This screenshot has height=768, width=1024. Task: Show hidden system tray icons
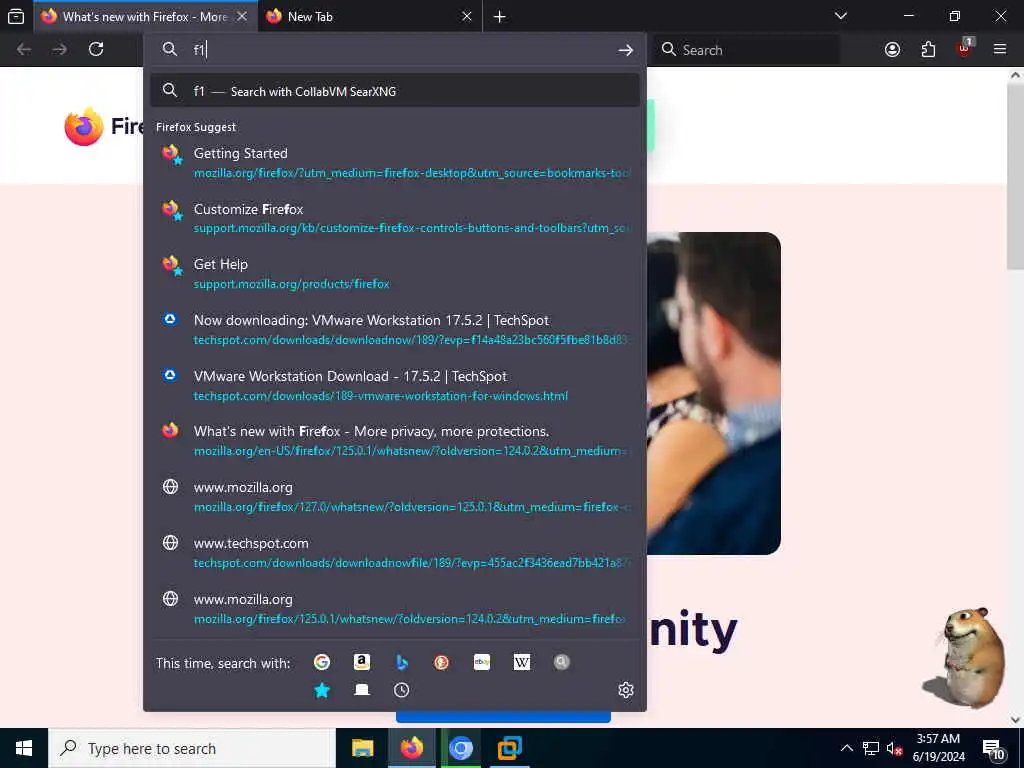coord(846,748)
